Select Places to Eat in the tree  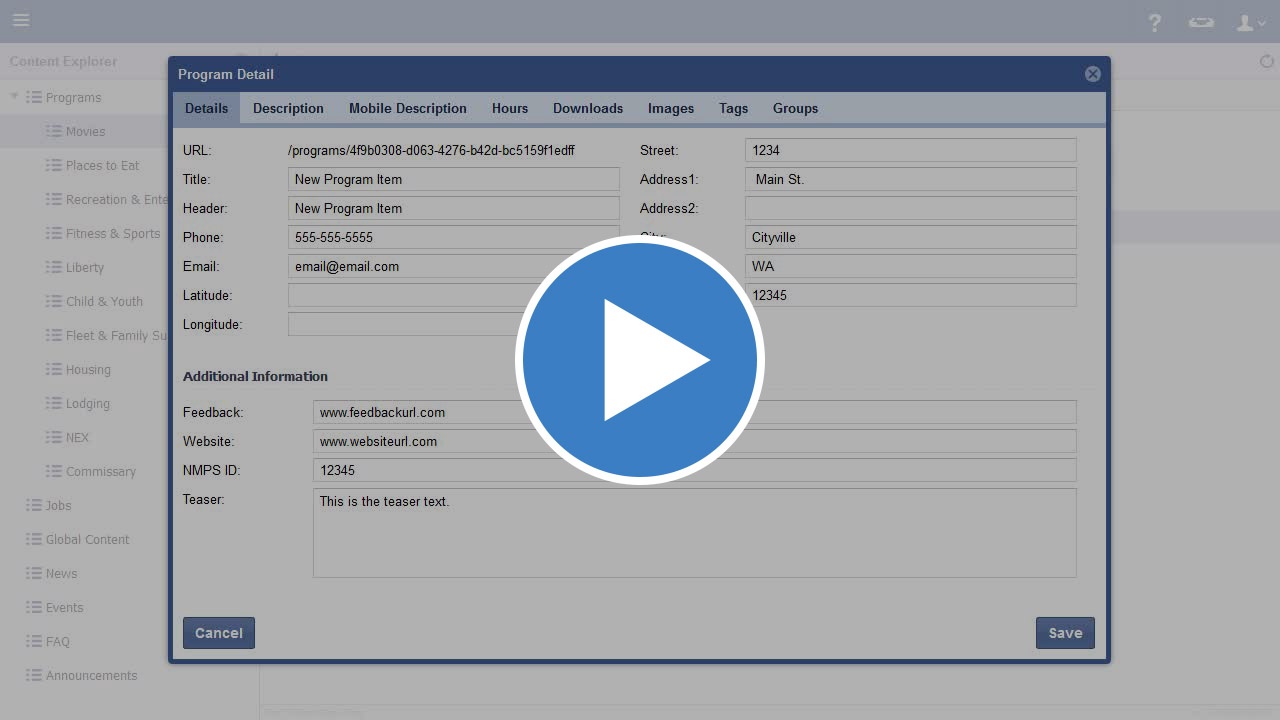coord(102,166)
